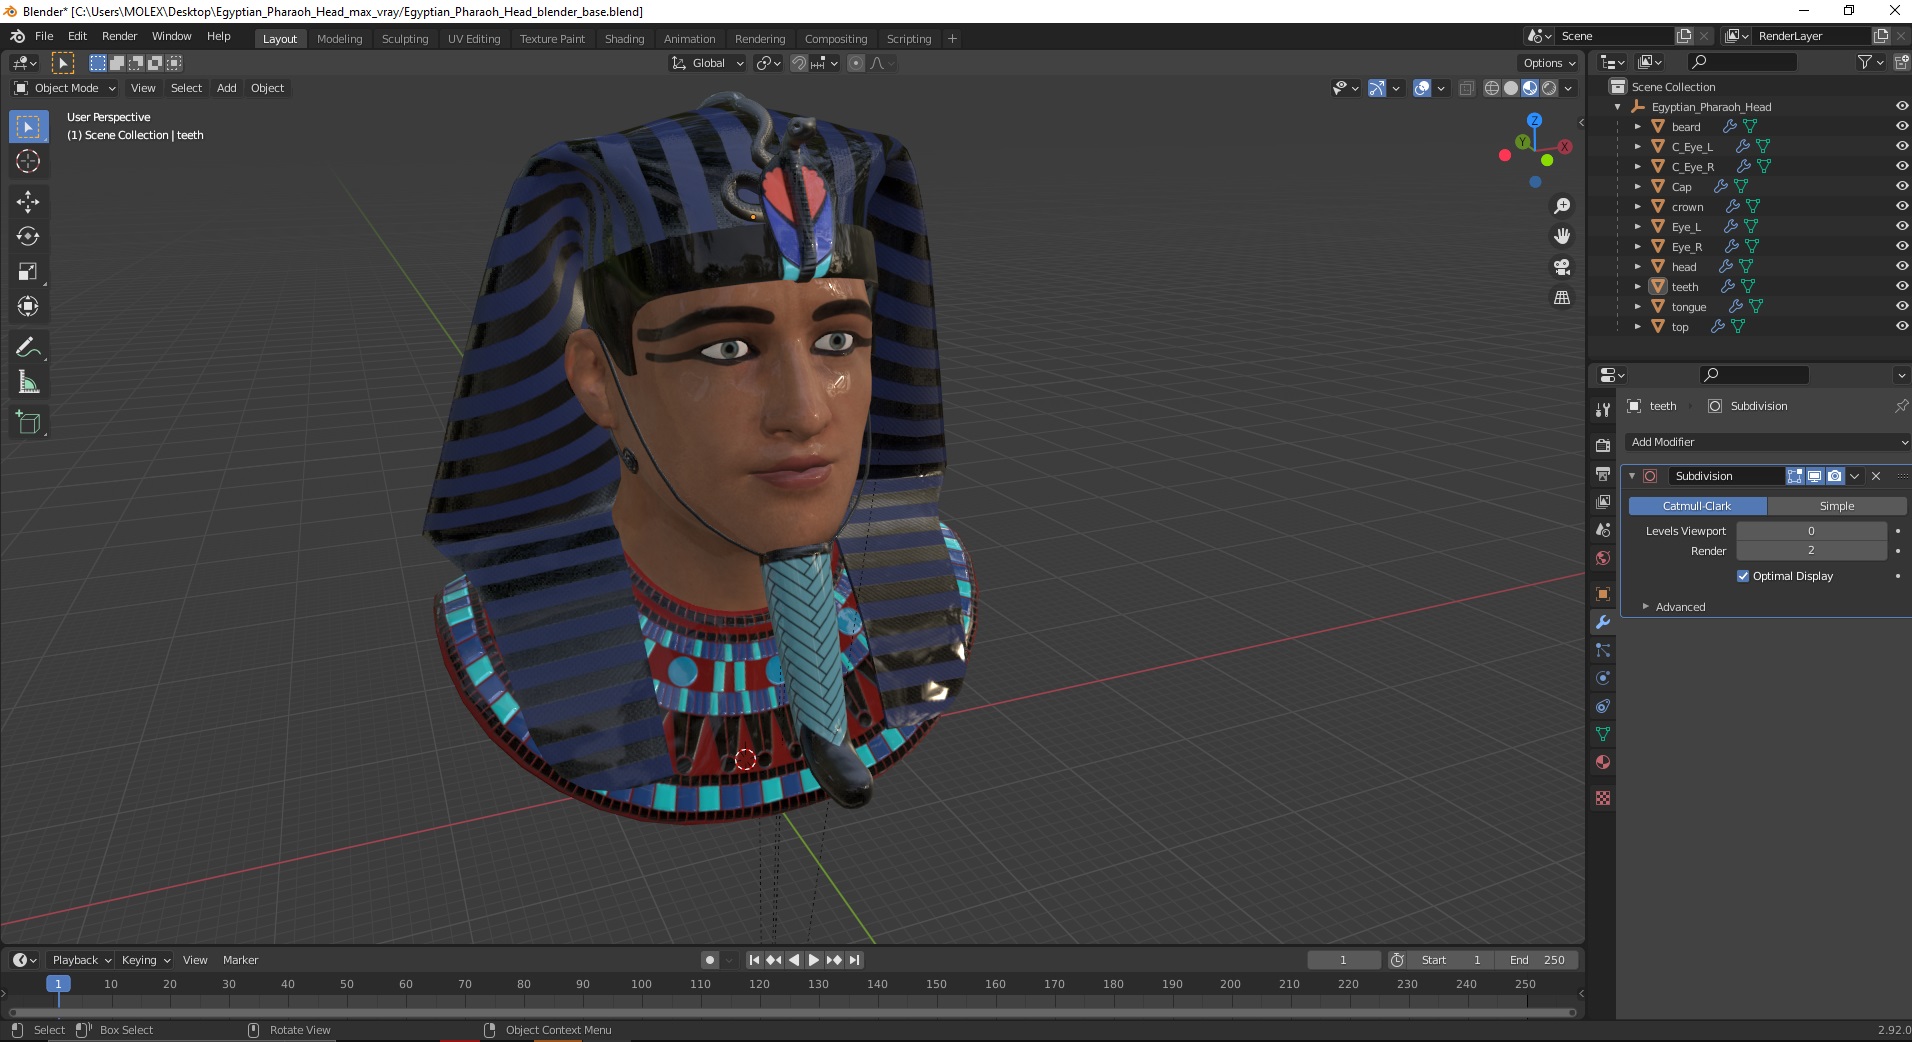Viewport: 1912px width, 1042px height.
Task: Open the Particles properties tab
Action: 1603,650
